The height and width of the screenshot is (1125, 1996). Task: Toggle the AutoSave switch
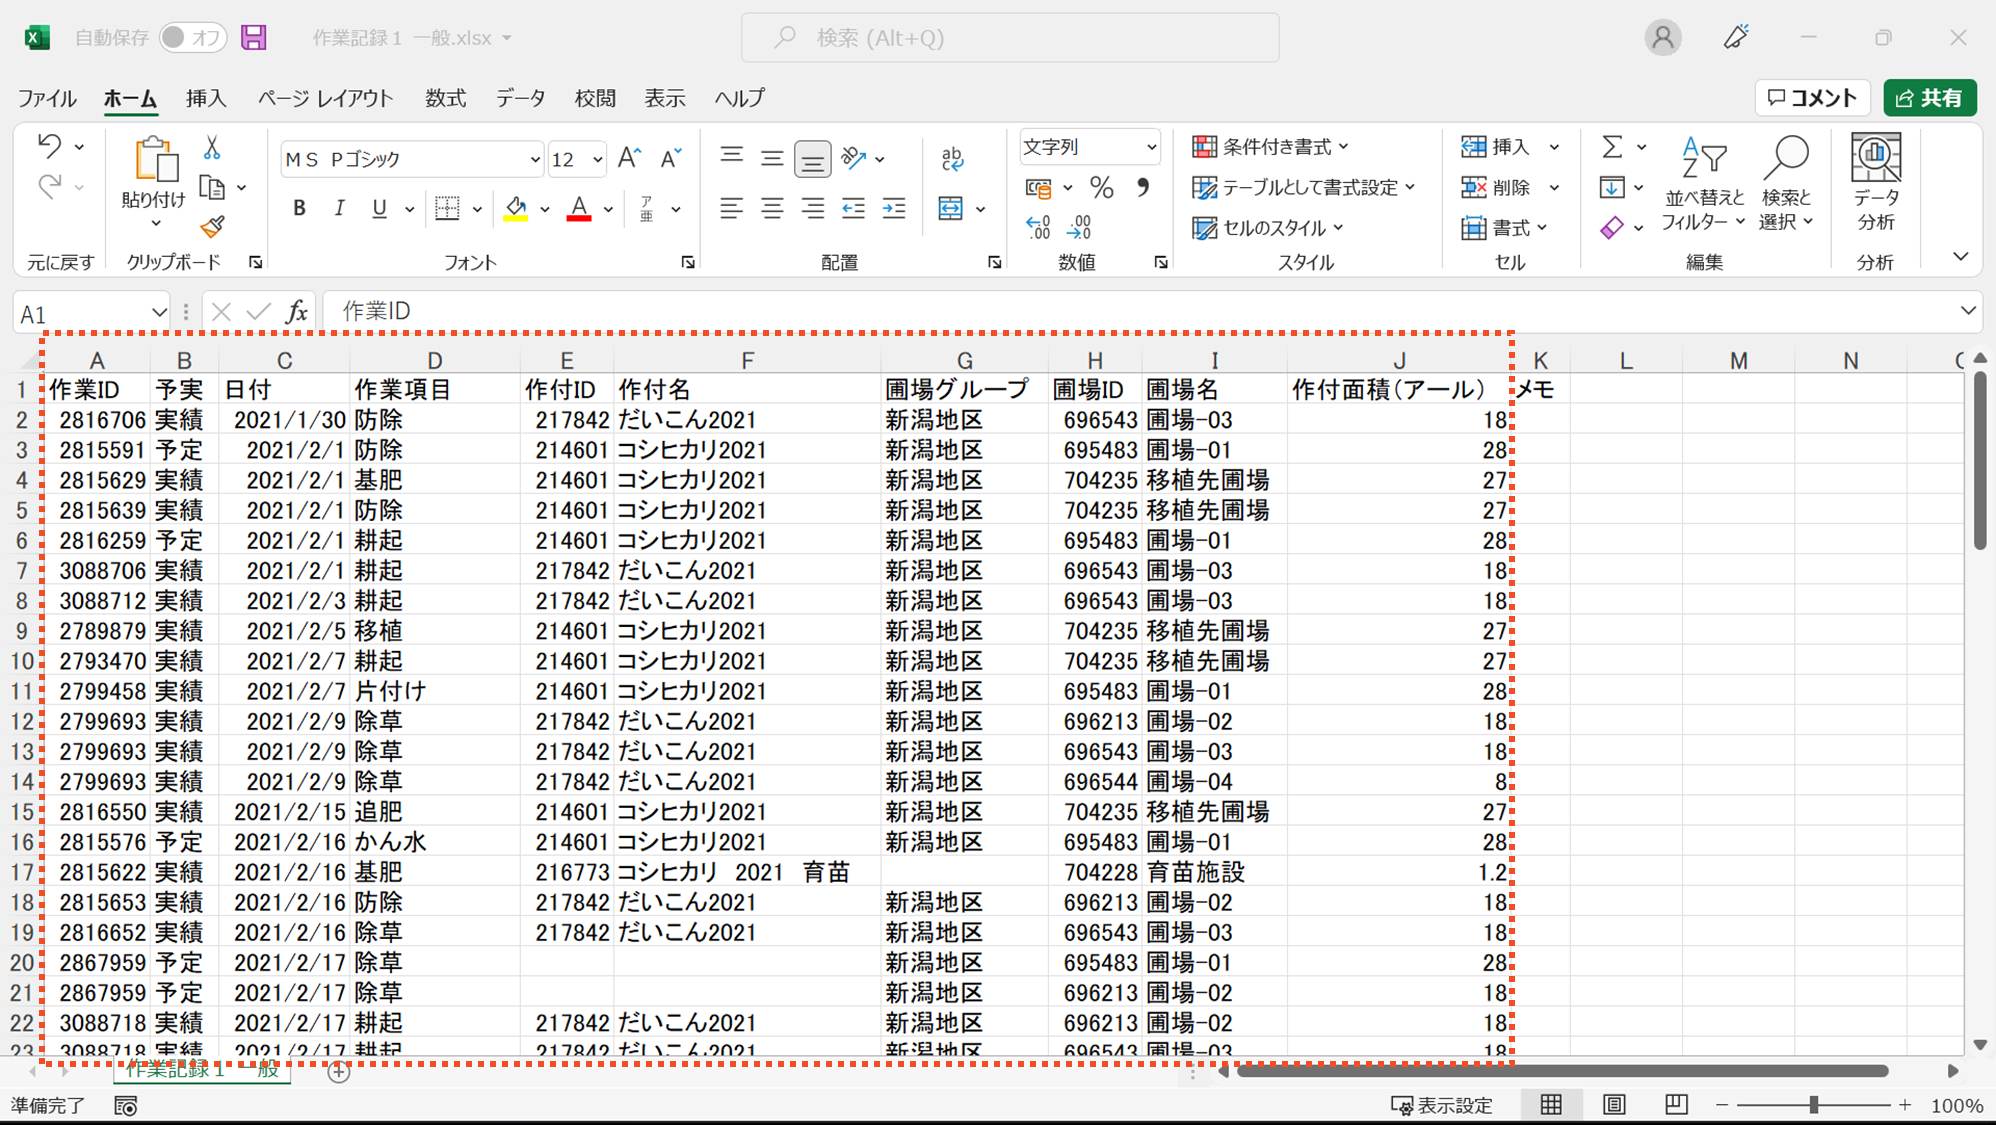pyautogui.click(x=192, y=38)
